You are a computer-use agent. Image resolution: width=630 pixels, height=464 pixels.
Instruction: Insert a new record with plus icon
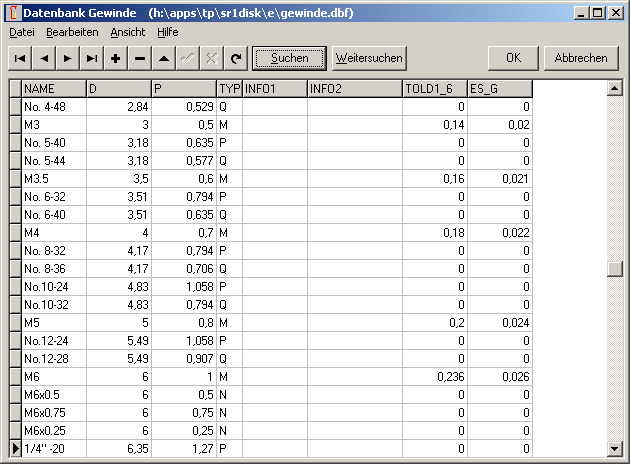pos(116,58)
